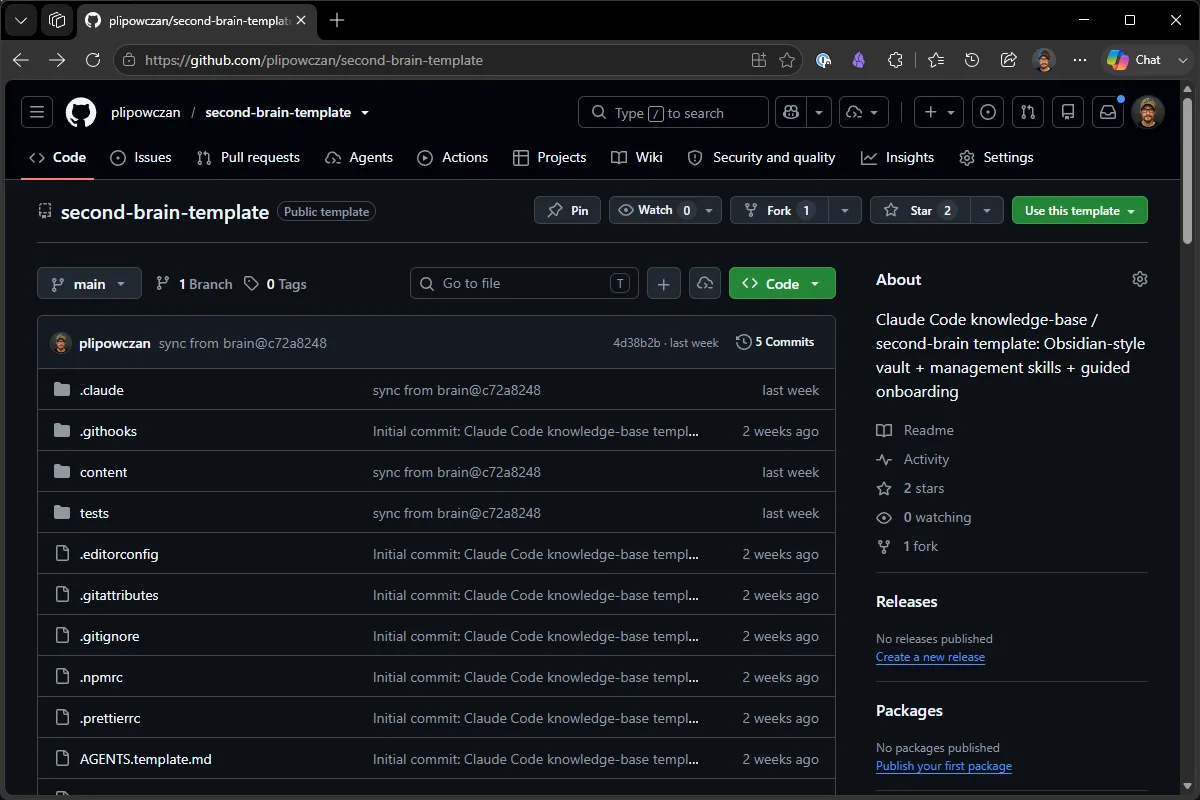
Task: Open the 5 Commits history link
Action: tap(775, 342)
